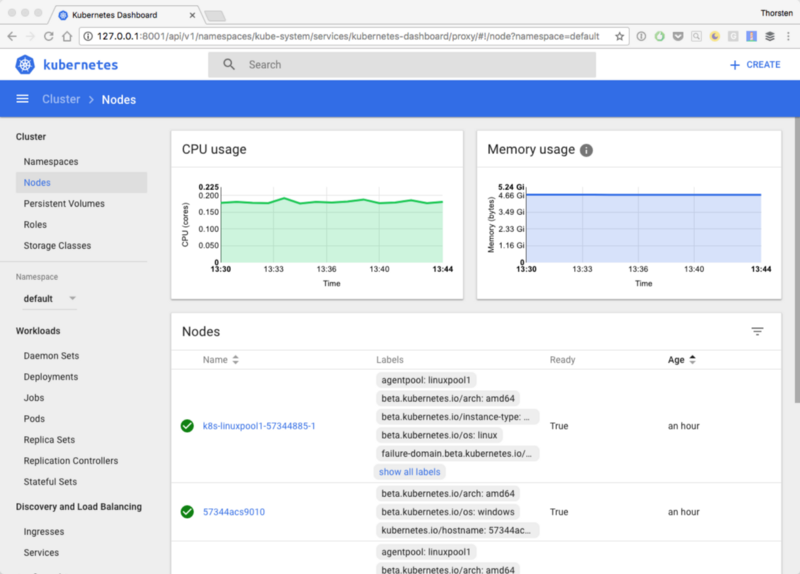Click Cluster in the breadcrumb
Screen dimensions: 800x574
(61, 99)
